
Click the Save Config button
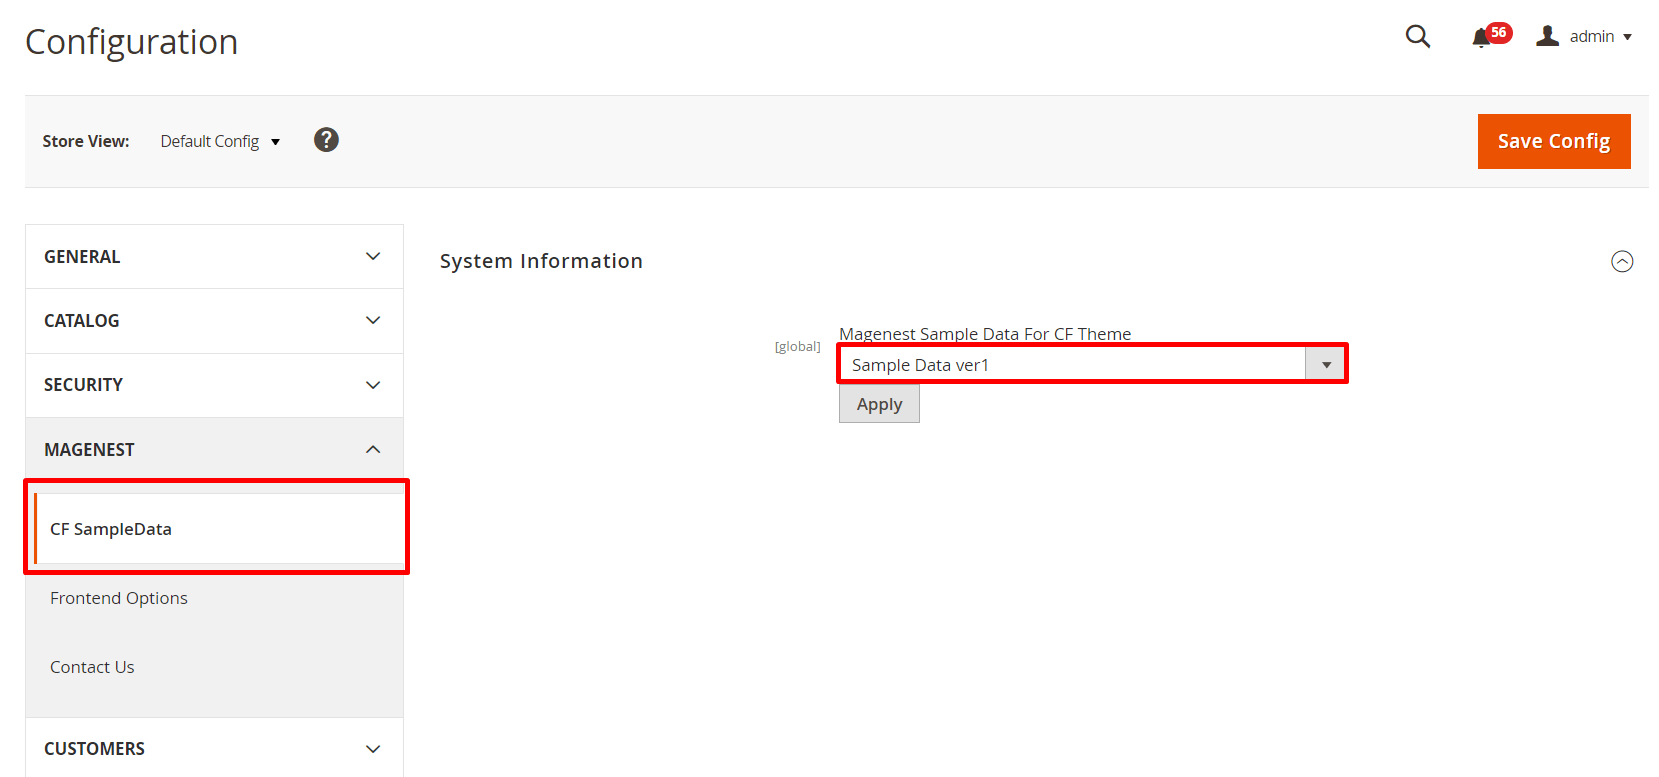(x=1553, y=141)
